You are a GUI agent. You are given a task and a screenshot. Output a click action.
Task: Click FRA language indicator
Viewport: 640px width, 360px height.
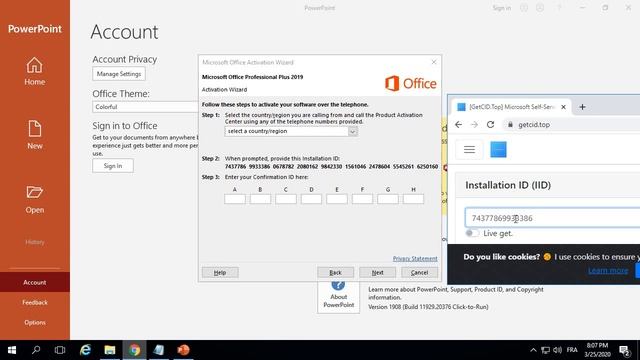pos(572,350)
